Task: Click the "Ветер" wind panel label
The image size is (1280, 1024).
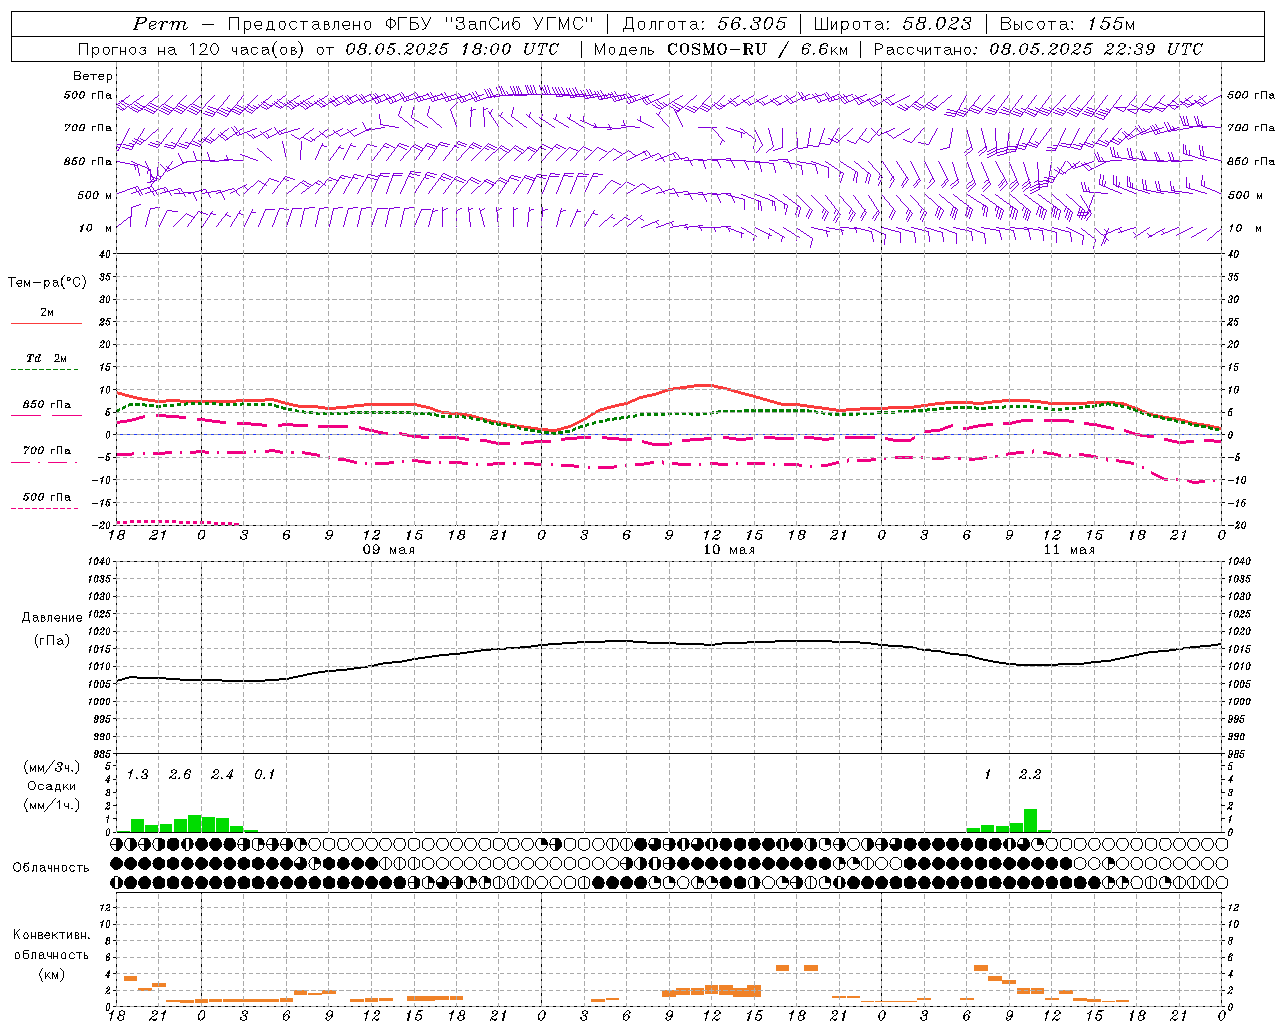Action: (x=93, y=76)
